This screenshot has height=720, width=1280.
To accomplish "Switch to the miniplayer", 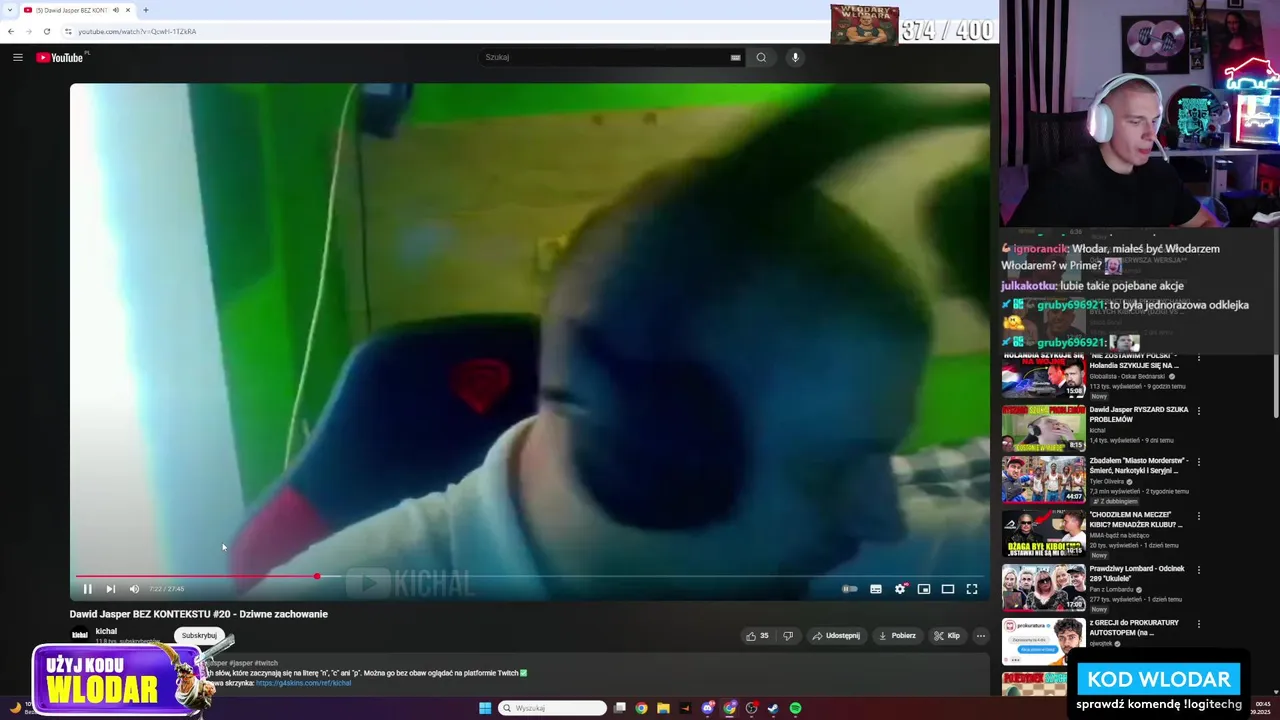I will (924, 589).
